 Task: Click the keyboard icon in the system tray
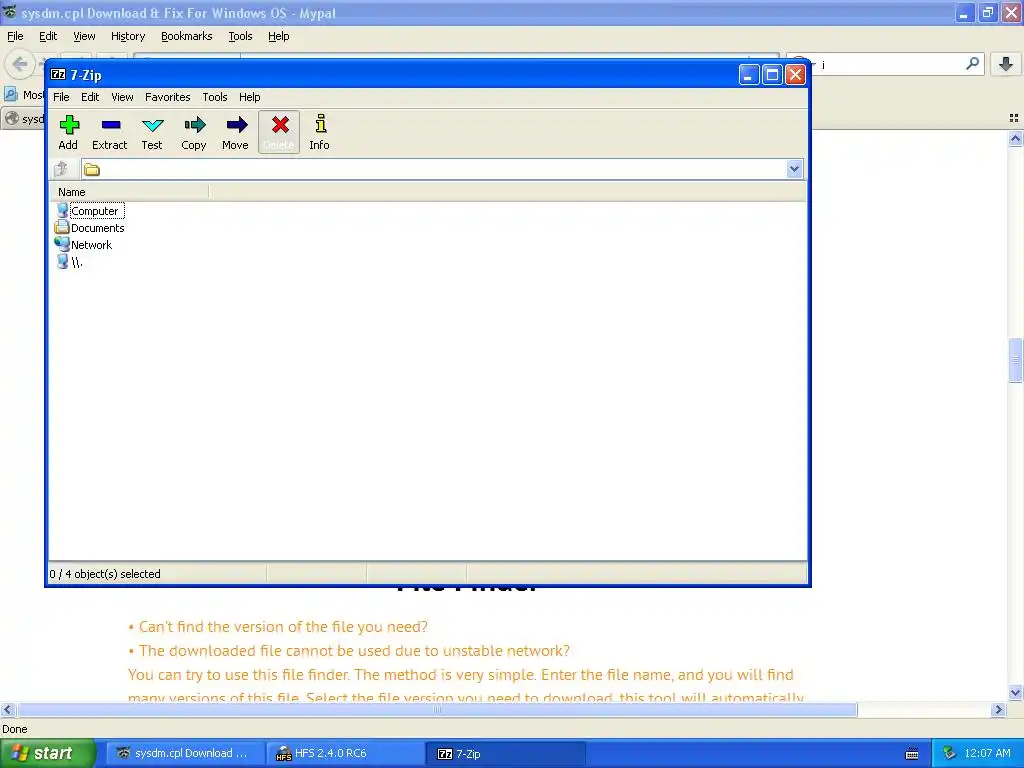tap(912, 754)
